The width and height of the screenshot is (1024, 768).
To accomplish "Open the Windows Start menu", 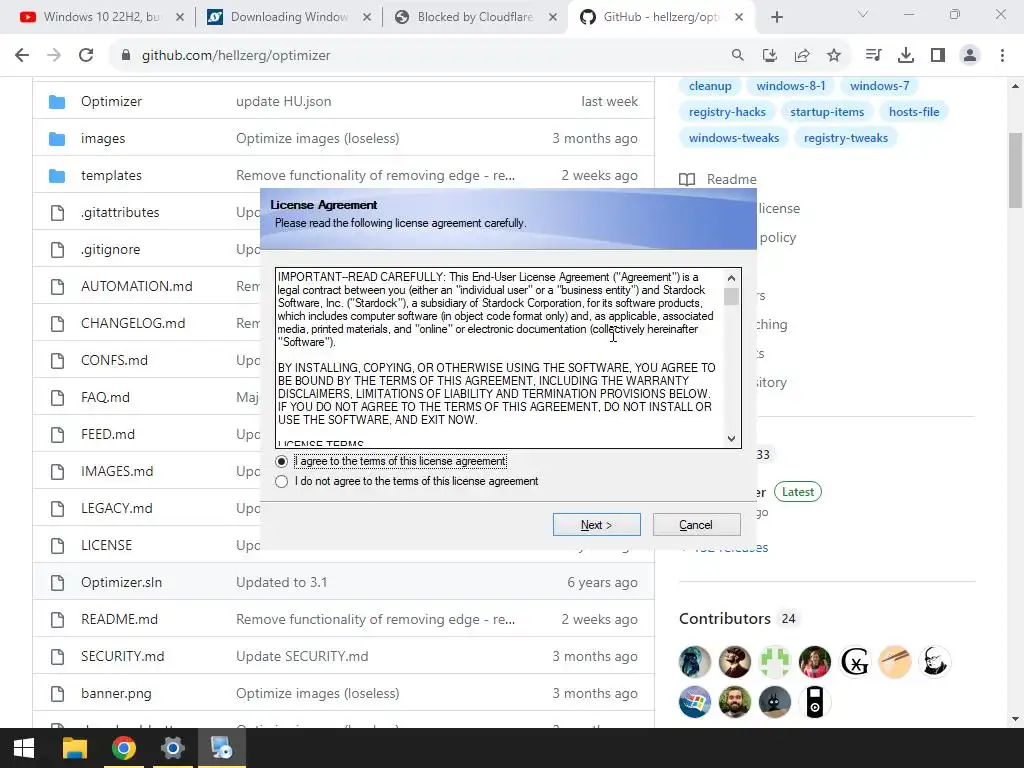I will pos(24,748).
